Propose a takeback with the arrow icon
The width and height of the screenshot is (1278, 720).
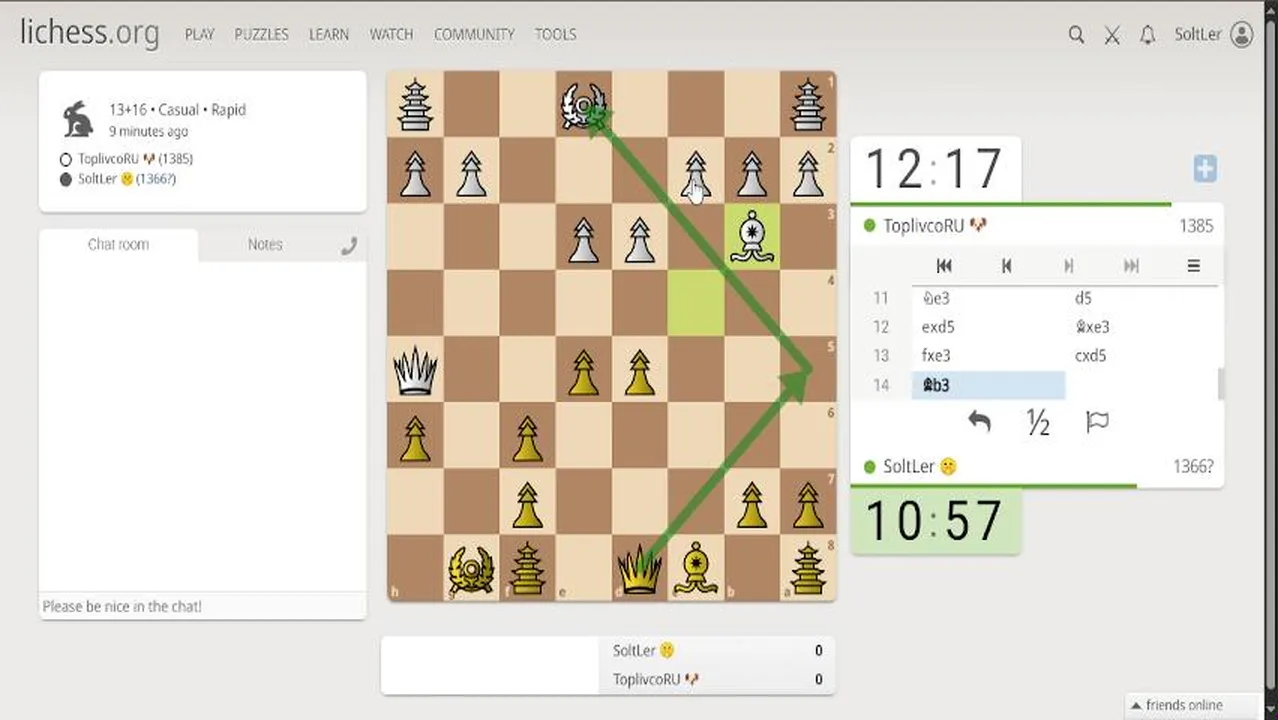point(979,422)
